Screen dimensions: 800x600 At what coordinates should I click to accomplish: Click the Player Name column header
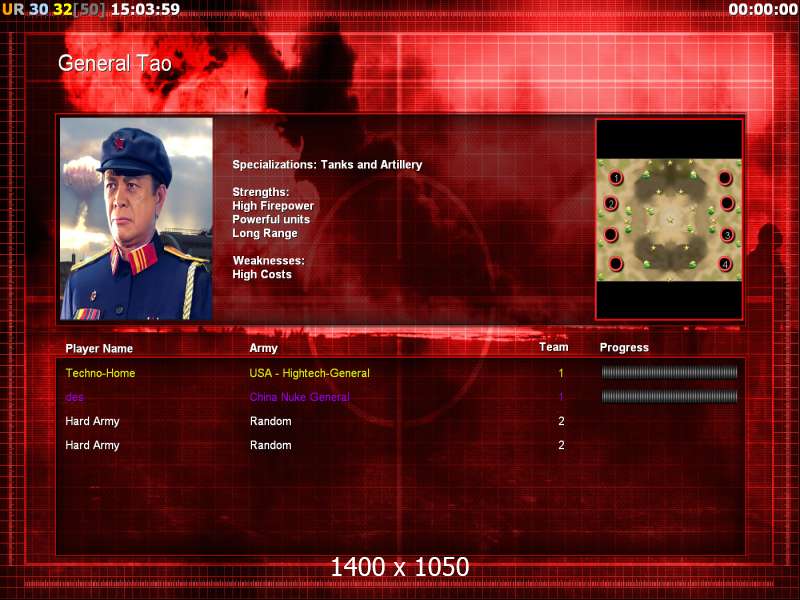pyautogui.click(x=99, y=348)
